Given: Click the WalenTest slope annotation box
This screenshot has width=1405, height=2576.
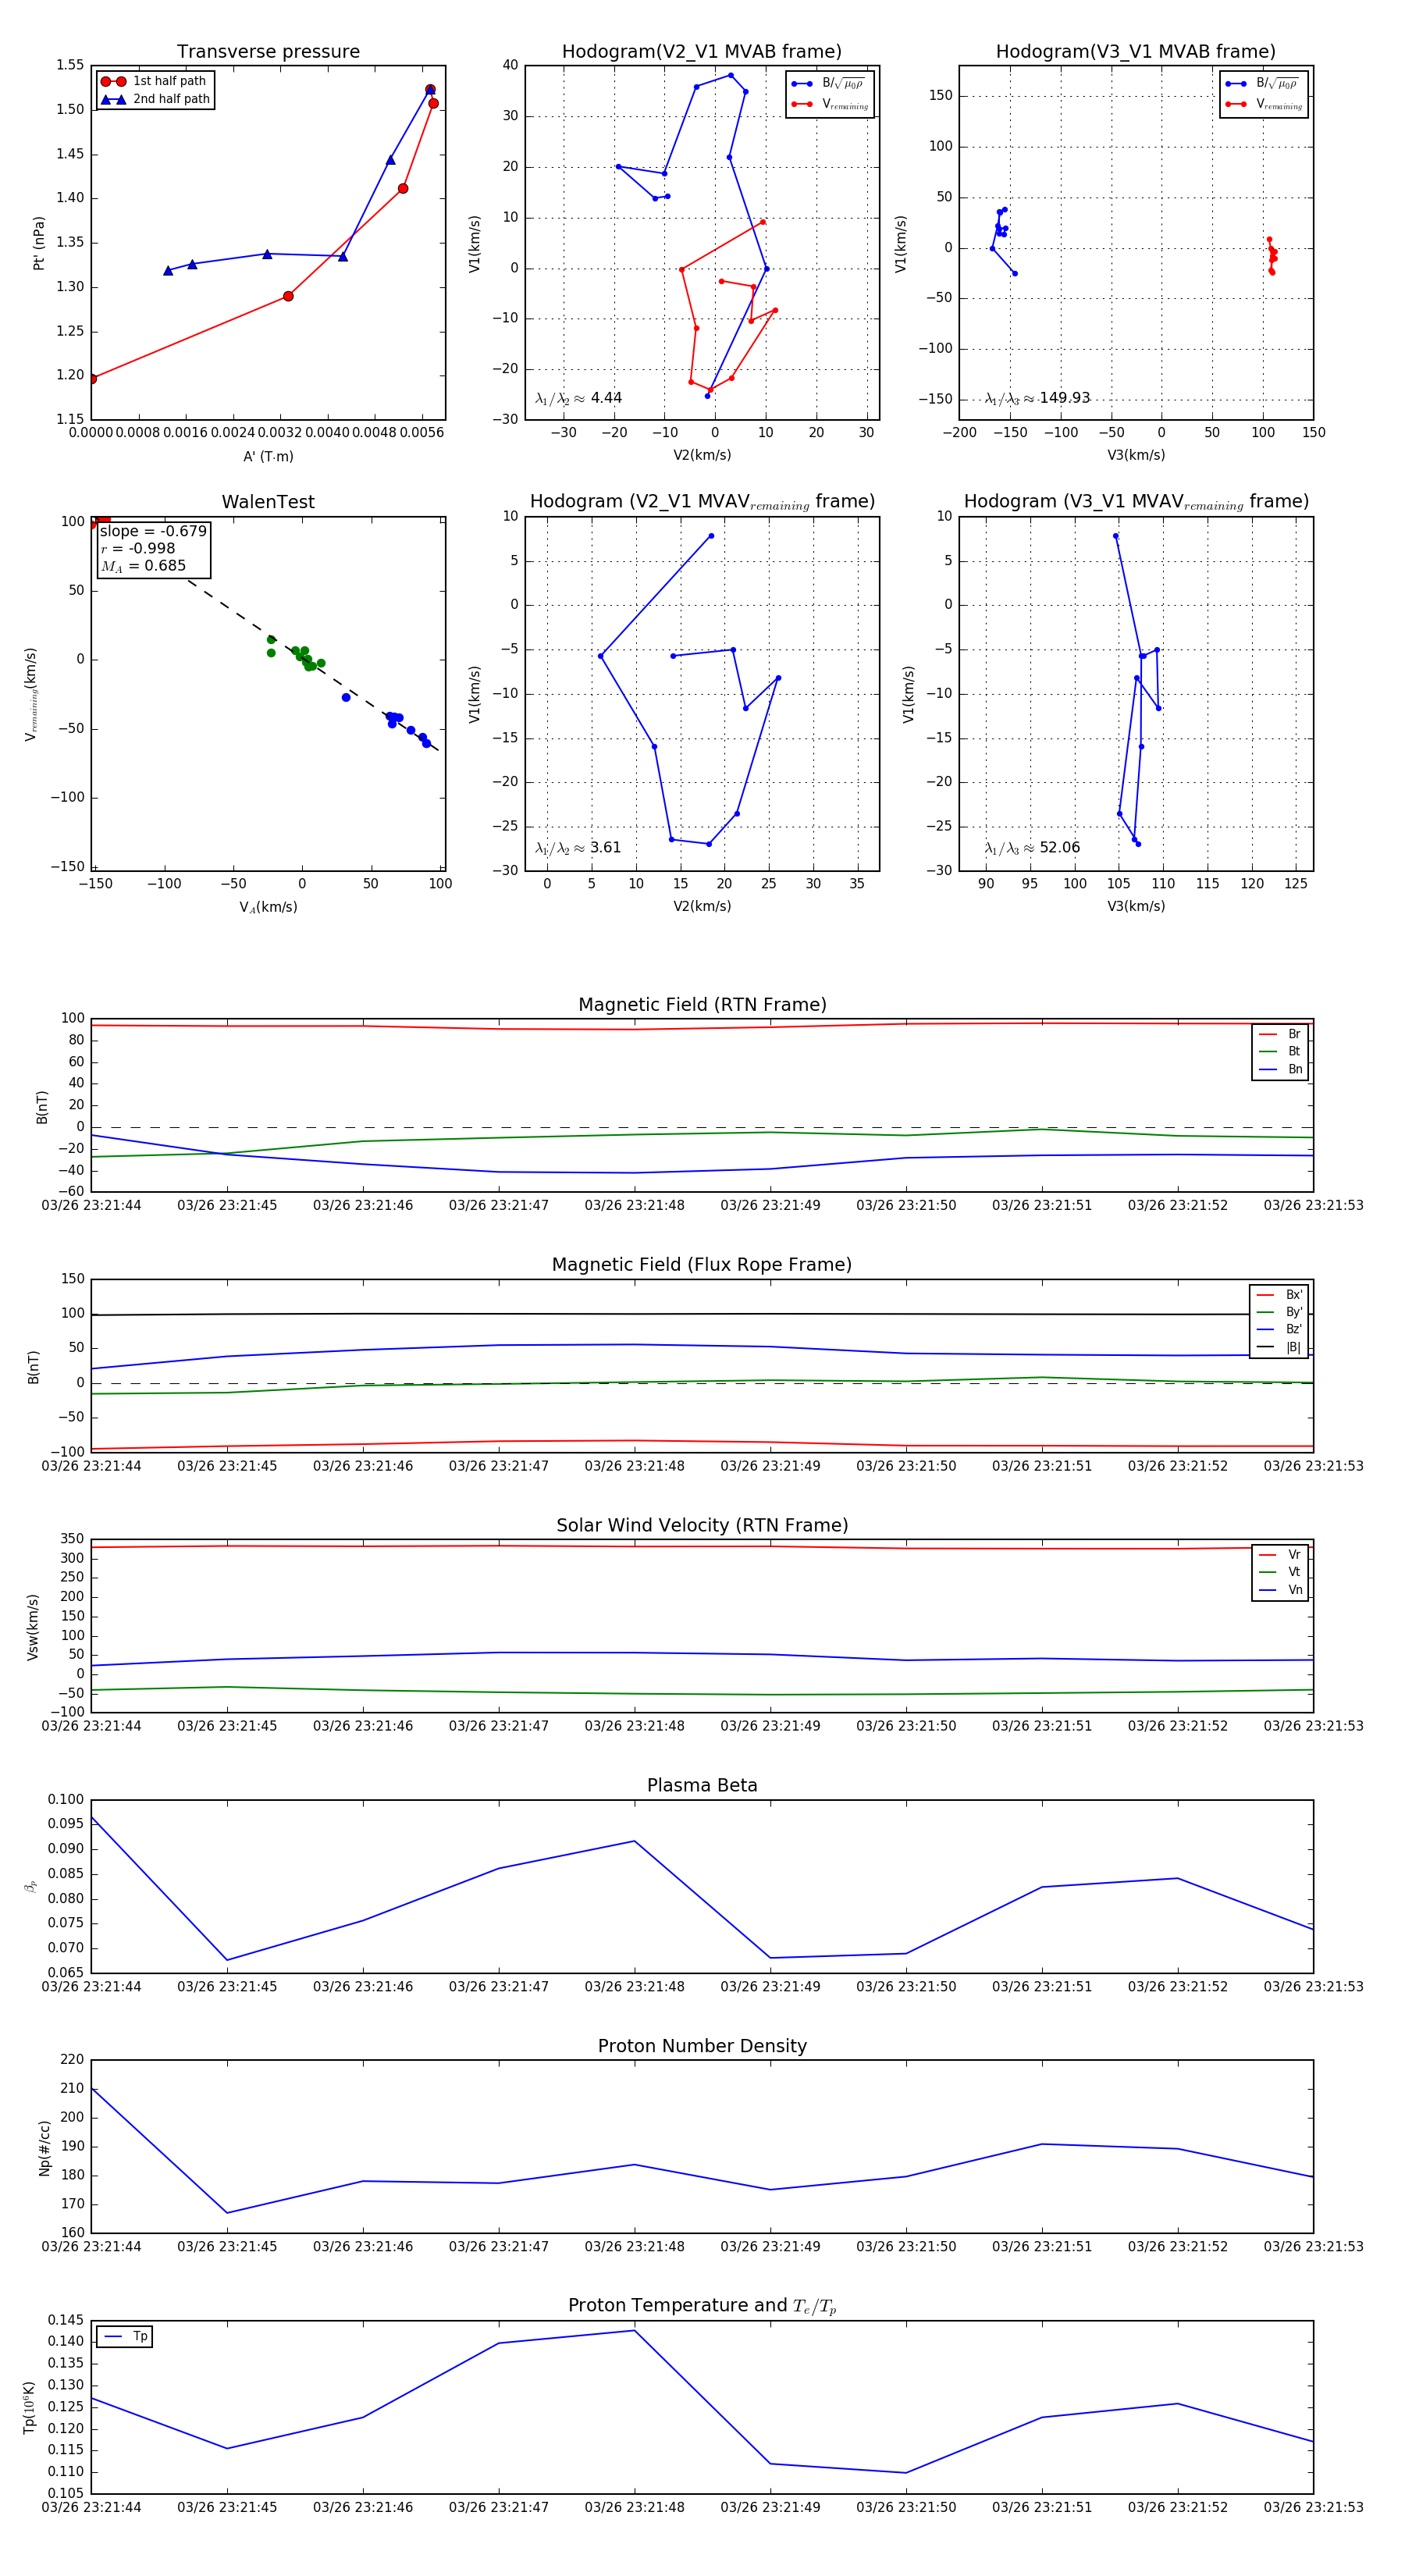Looking at the screenshot, I should pos(153,549).
